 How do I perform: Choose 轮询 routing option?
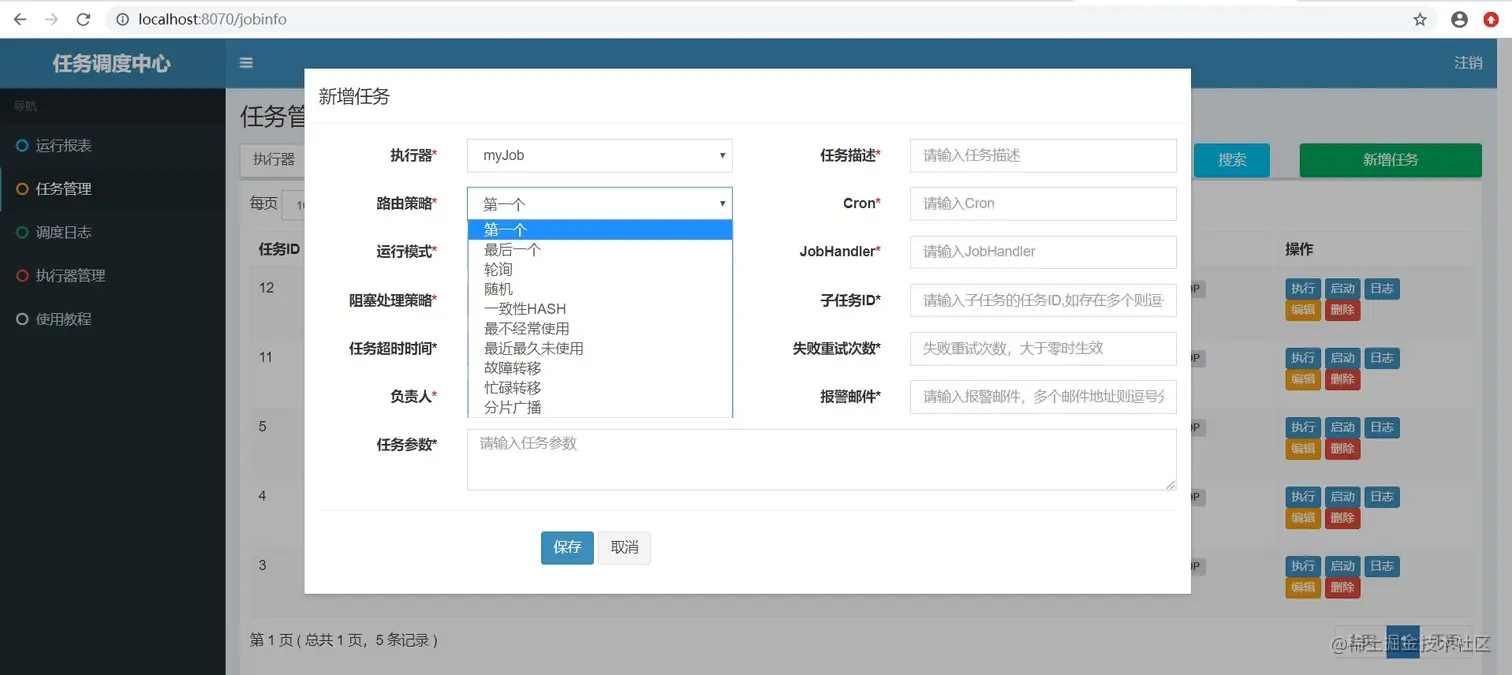coord(600,269)
